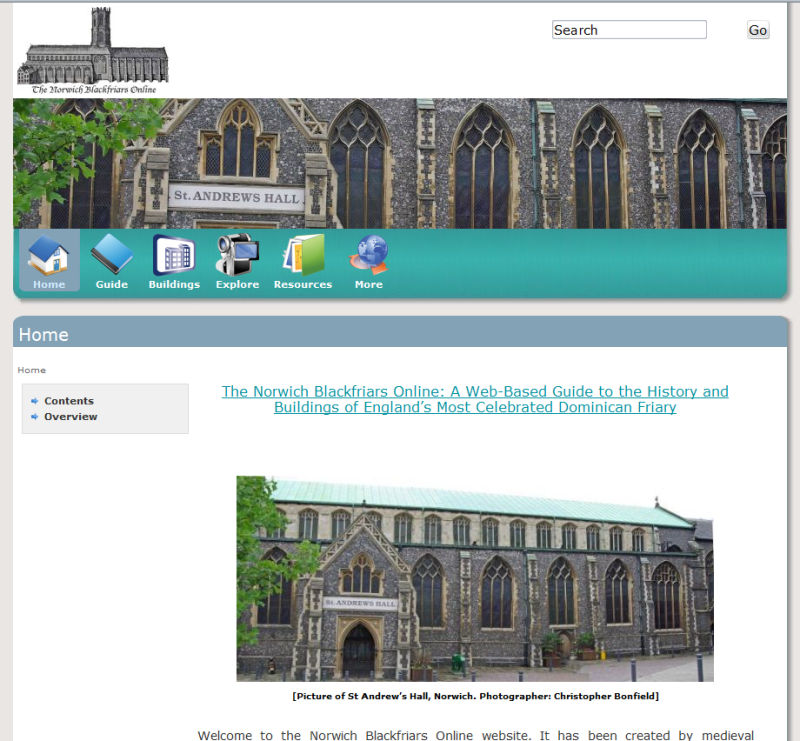Viewport: 800px width, 741px height.
Task: Select the Buildings icon in navigation
Action: click(x=174, y=255)
